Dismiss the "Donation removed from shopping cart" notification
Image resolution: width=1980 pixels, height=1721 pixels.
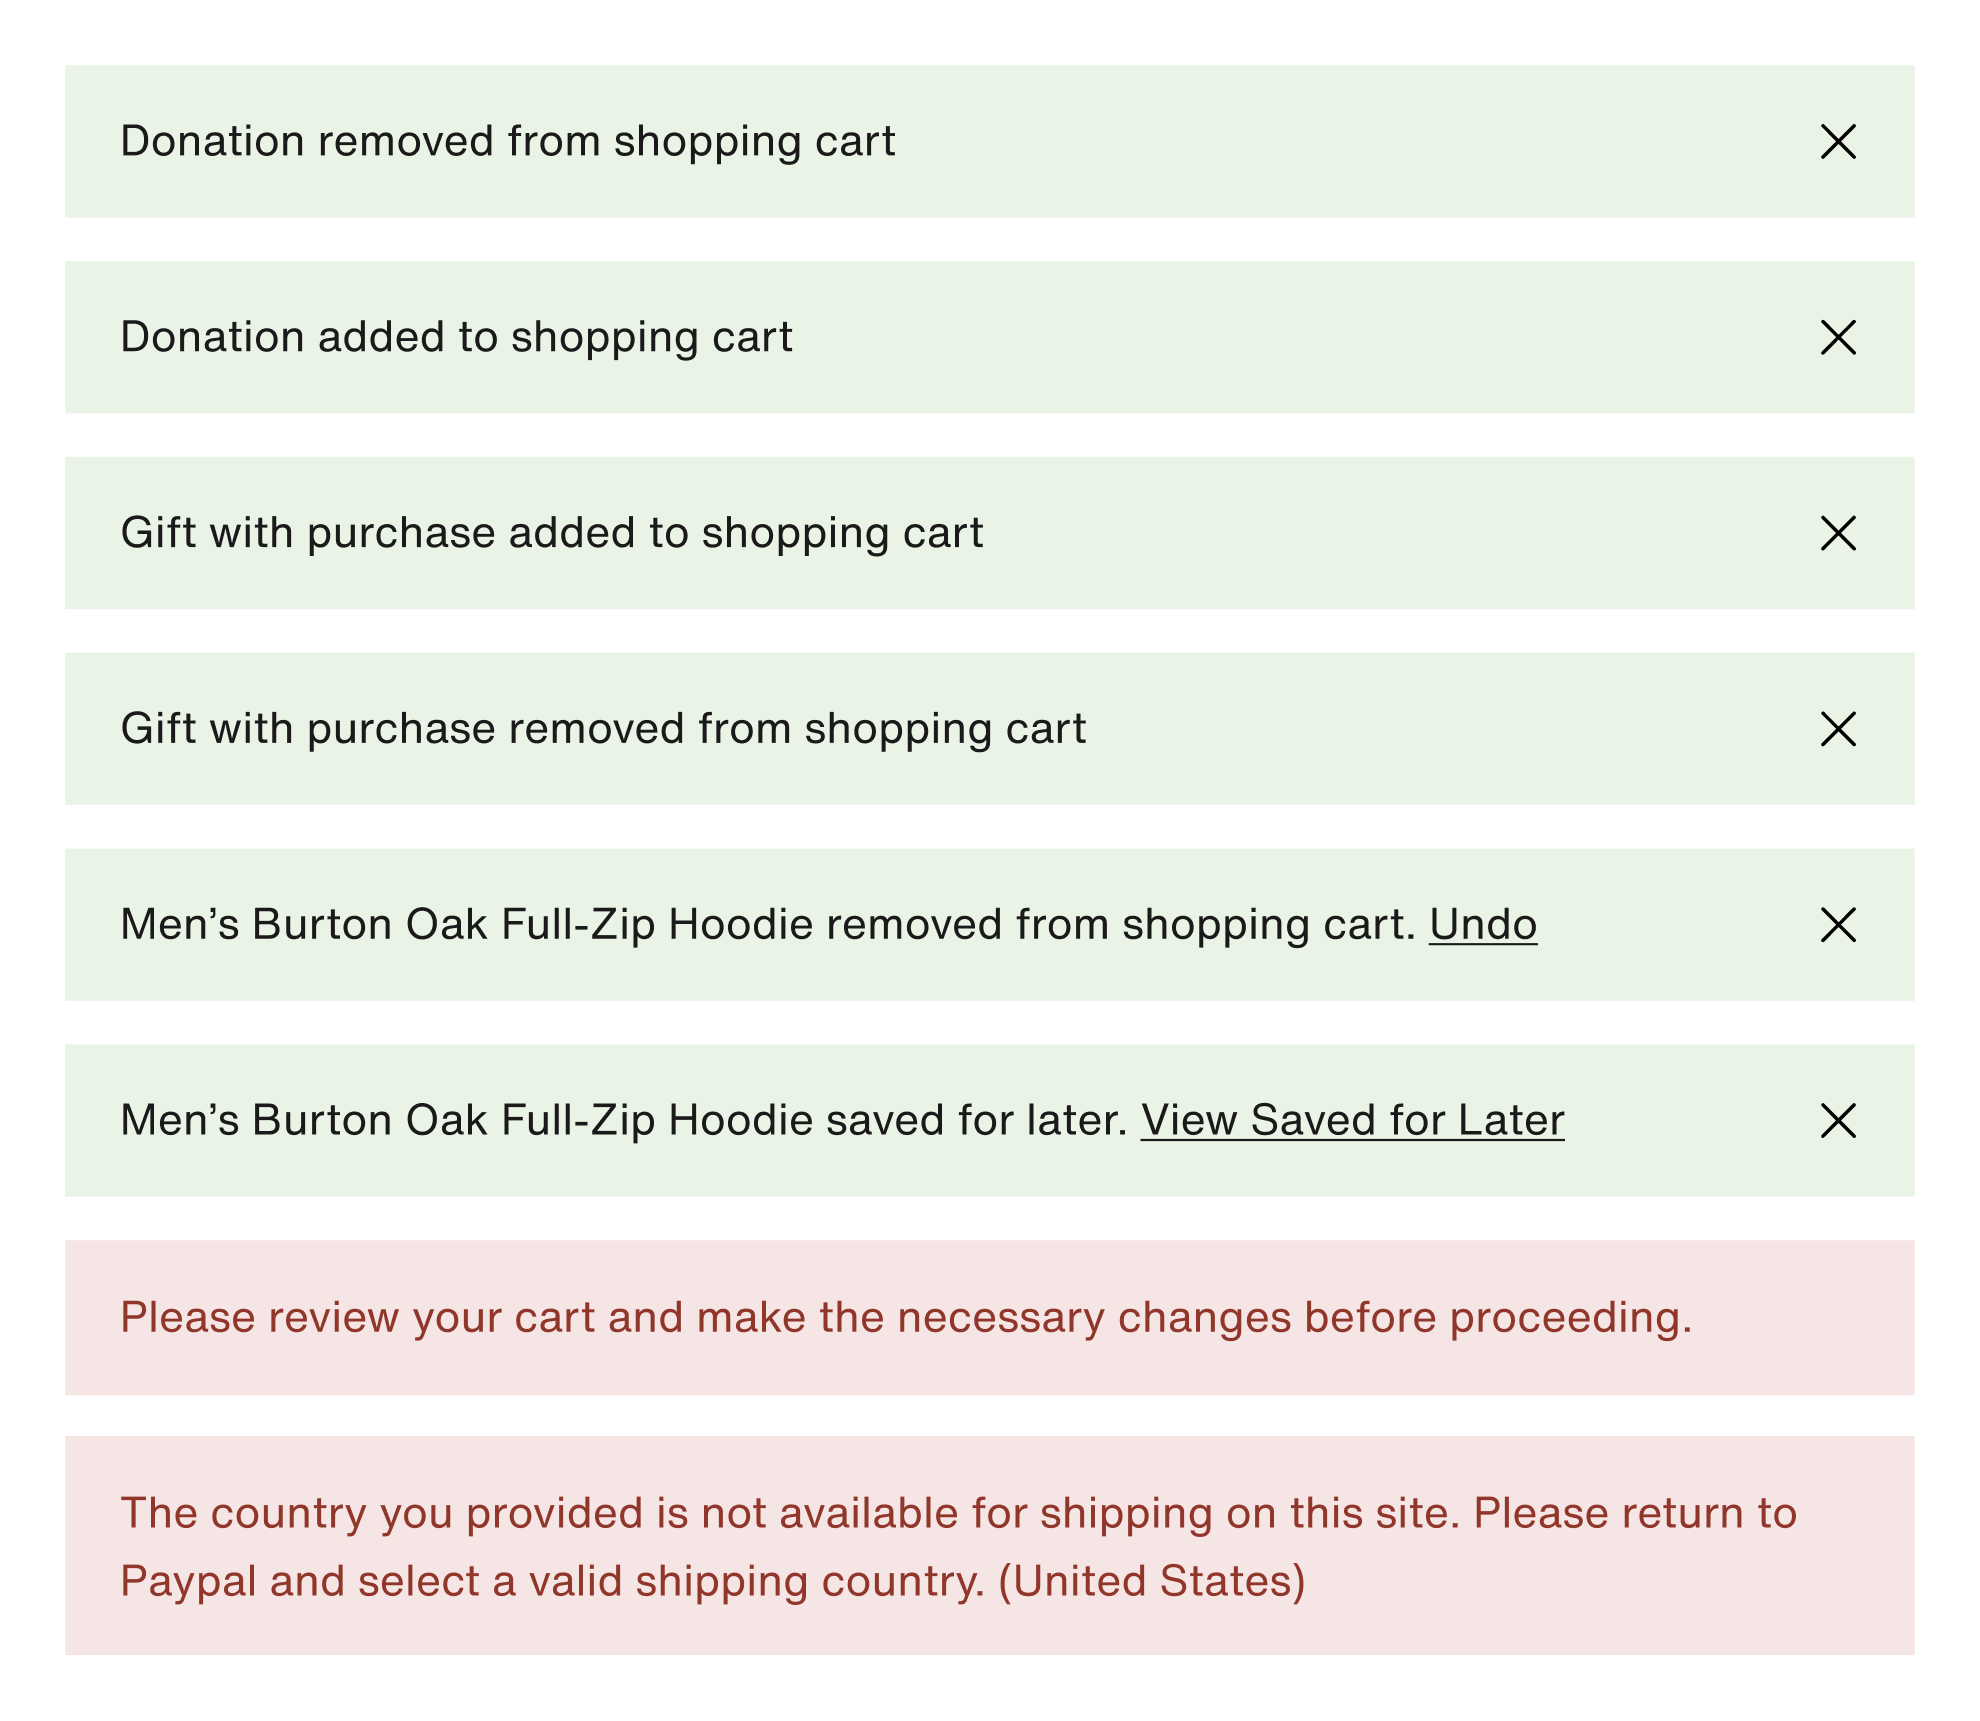coord(1838,142)
